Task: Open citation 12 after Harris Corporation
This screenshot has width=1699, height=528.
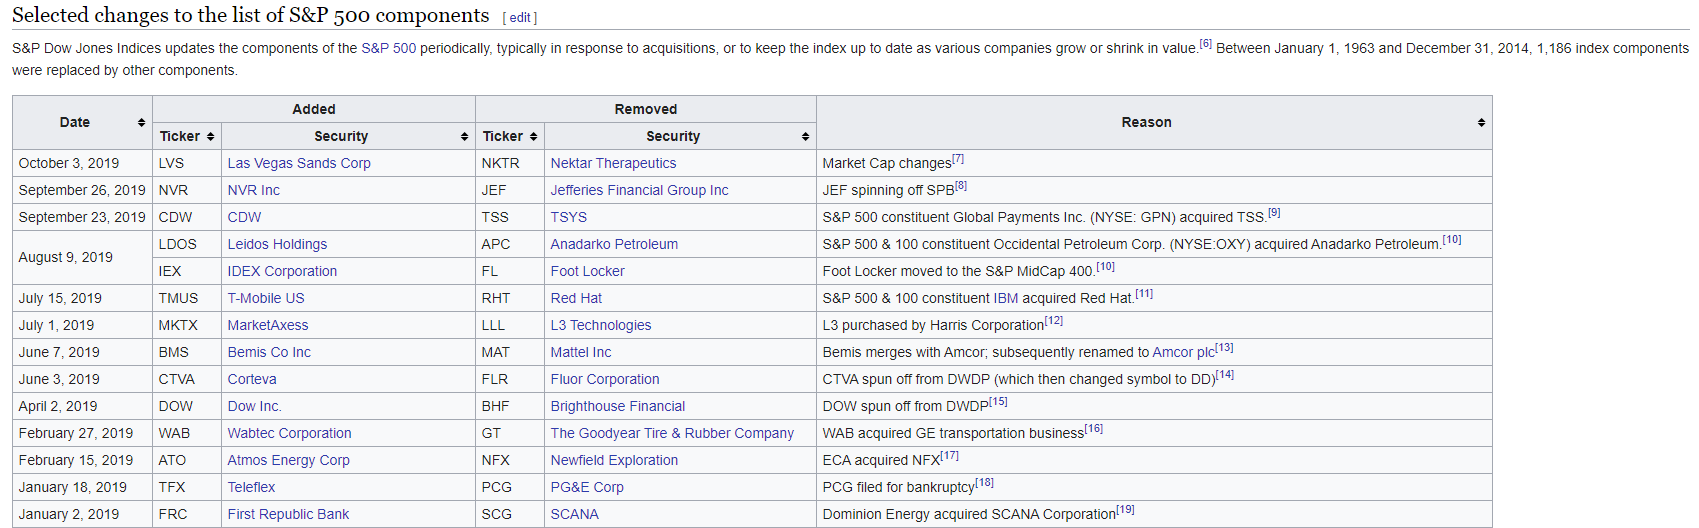Action: [1054, 321]
